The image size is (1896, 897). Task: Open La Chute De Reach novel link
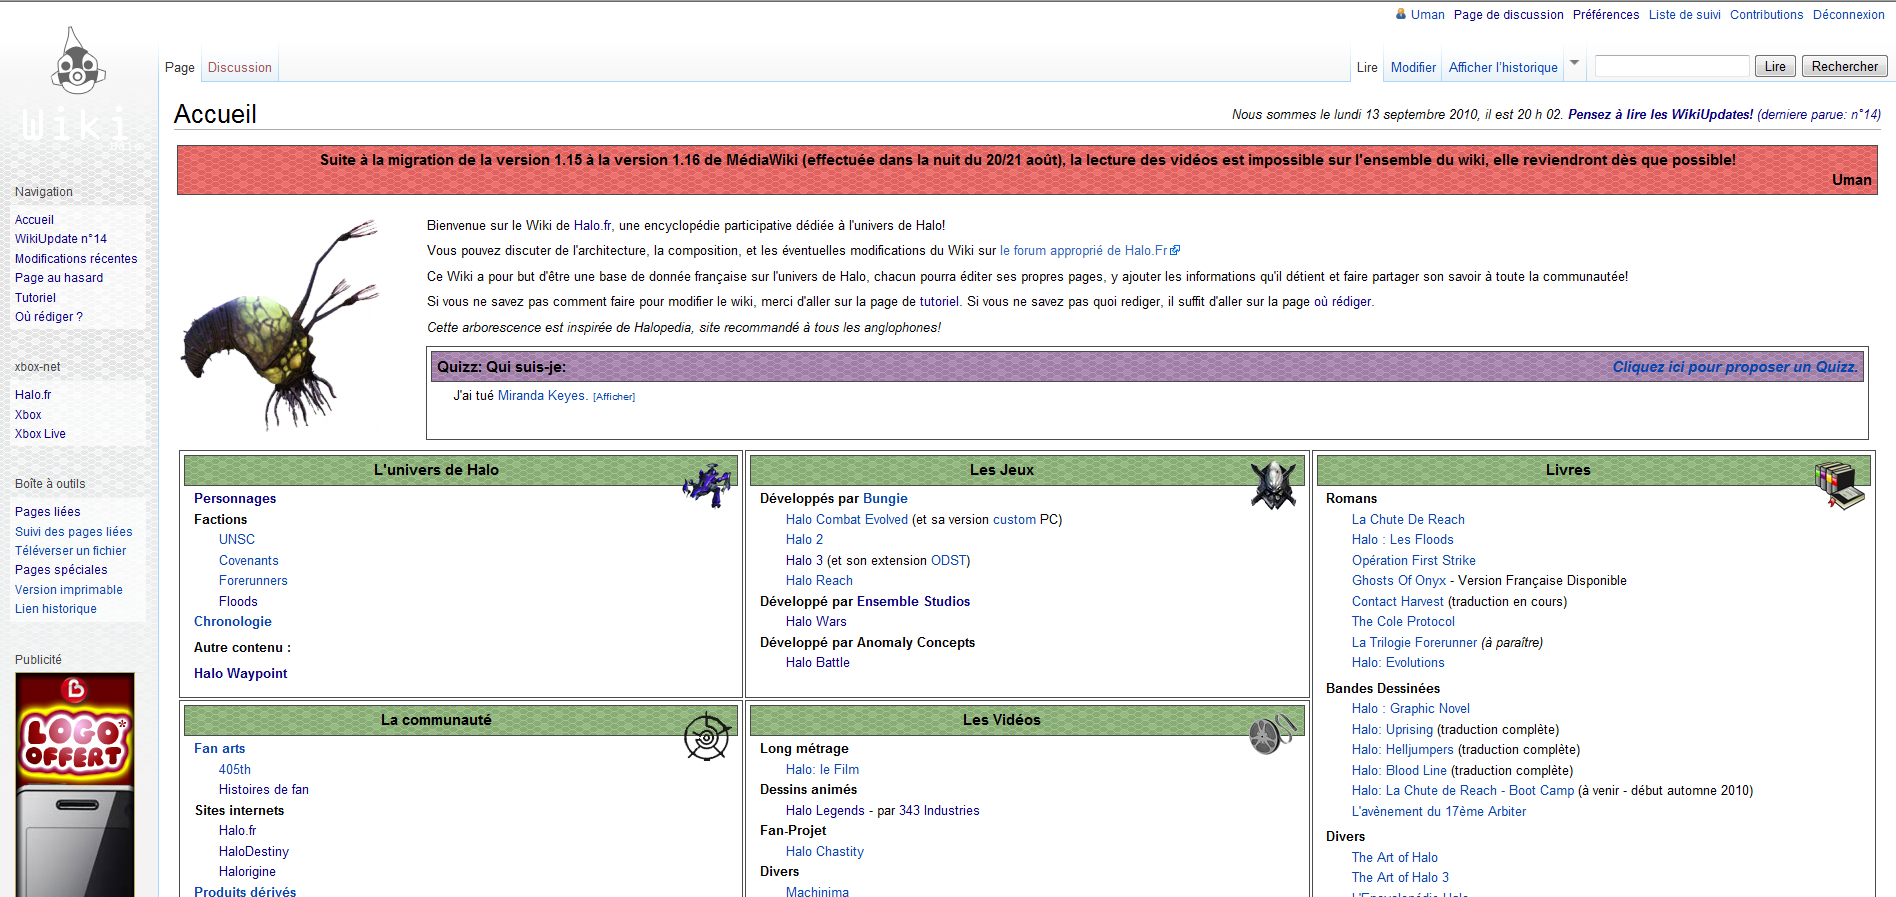coord(1408,520)
